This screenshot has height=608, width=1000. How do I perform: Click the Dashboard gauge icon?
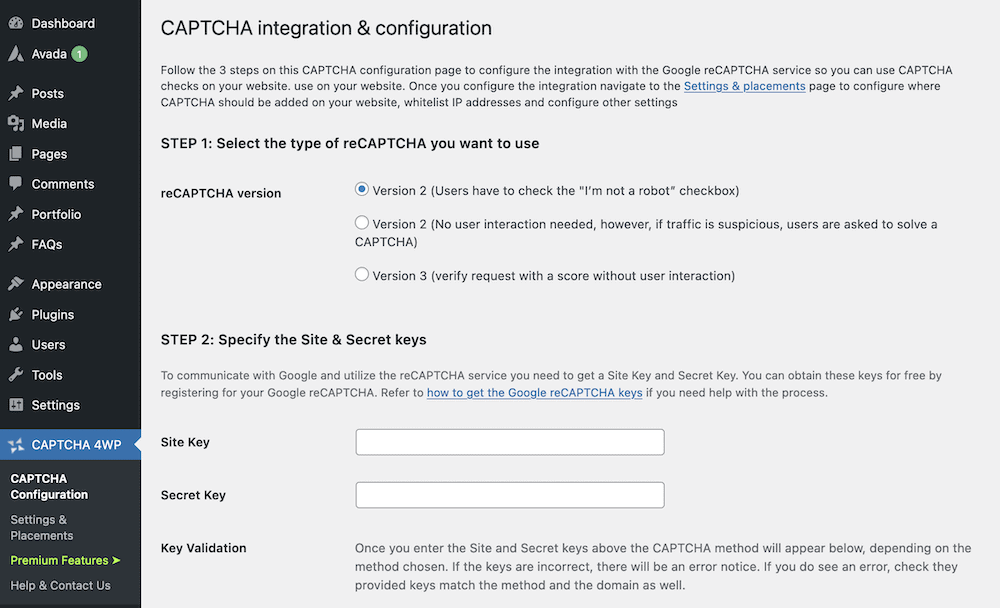click(x=16, y=23)
